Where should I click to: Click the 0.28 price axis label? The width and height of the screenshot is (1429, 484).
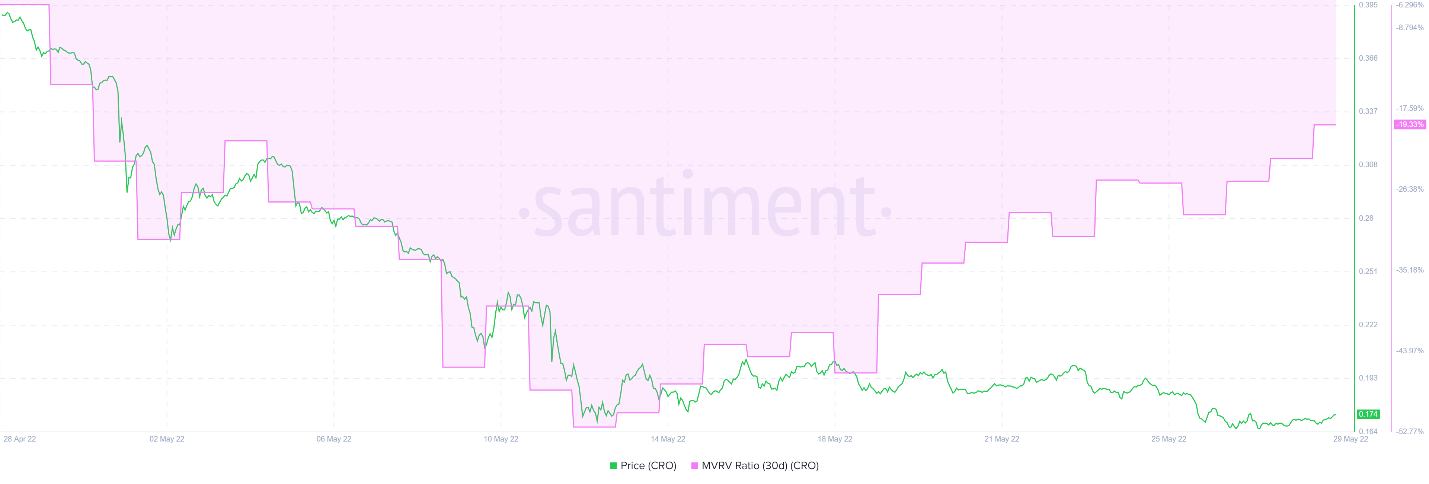[1367, 218]
